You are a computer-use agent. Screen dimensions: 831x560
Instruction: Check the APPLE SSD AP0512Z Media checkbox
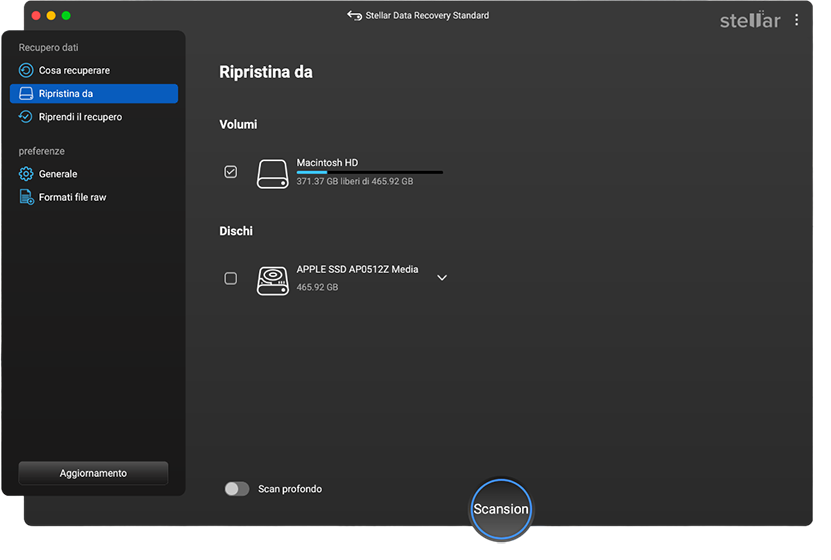click(x=231, y=278)
